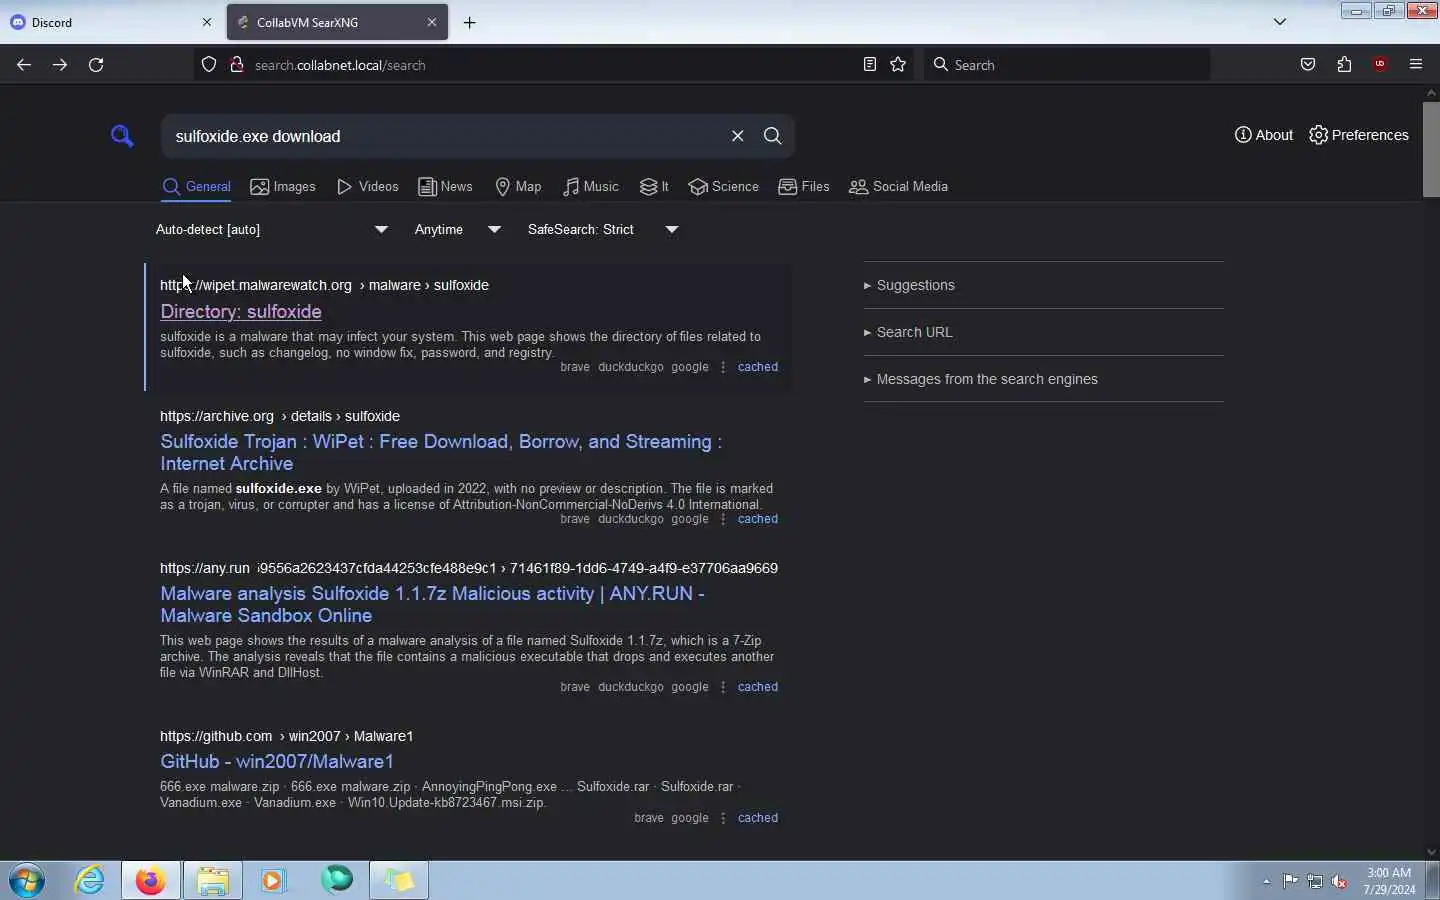The height and width of the screenshot is (900, 1440).
Task: Clear the search query with X
Action: 738,136
